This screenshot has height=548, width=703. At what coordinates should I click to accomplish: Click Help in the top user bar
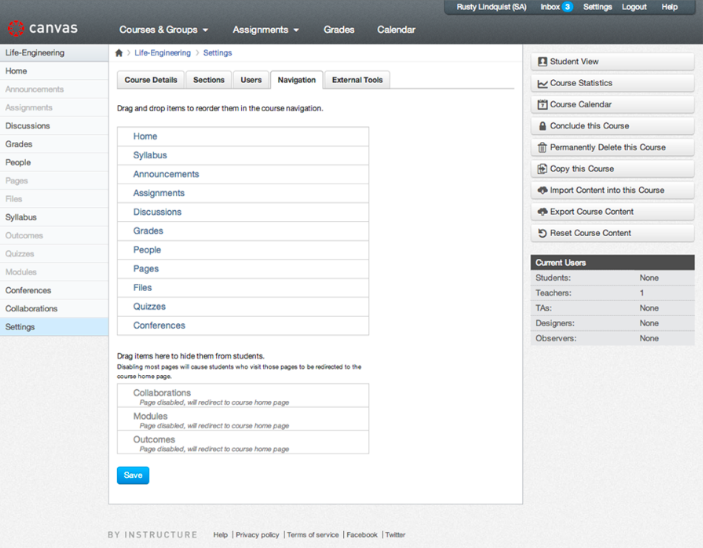[x=669, y=7]
